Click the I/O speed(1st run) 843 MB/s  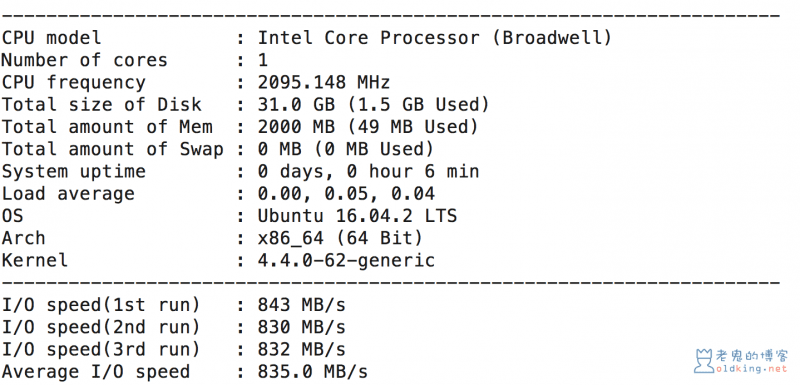(301, 305)
